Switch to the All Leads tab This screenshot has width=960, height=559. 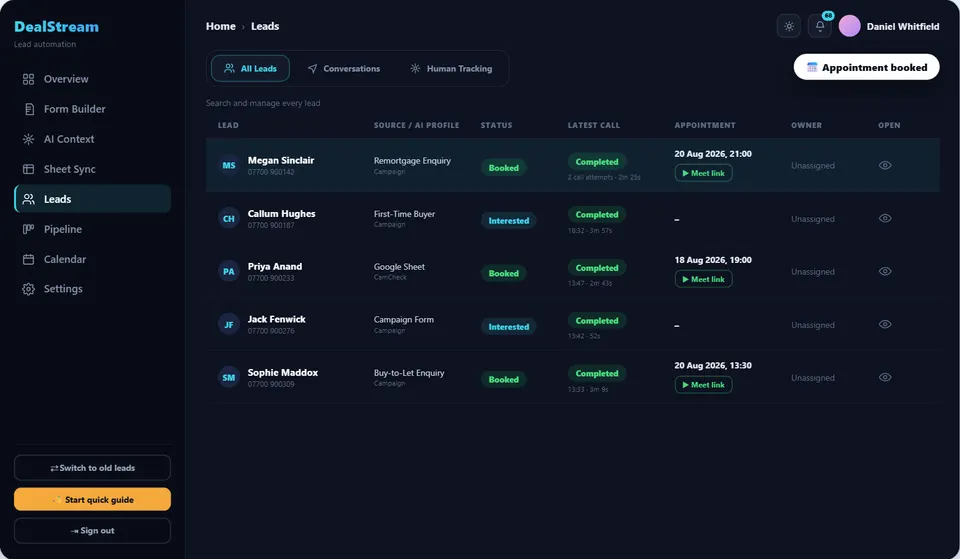(x=250, y=69)
